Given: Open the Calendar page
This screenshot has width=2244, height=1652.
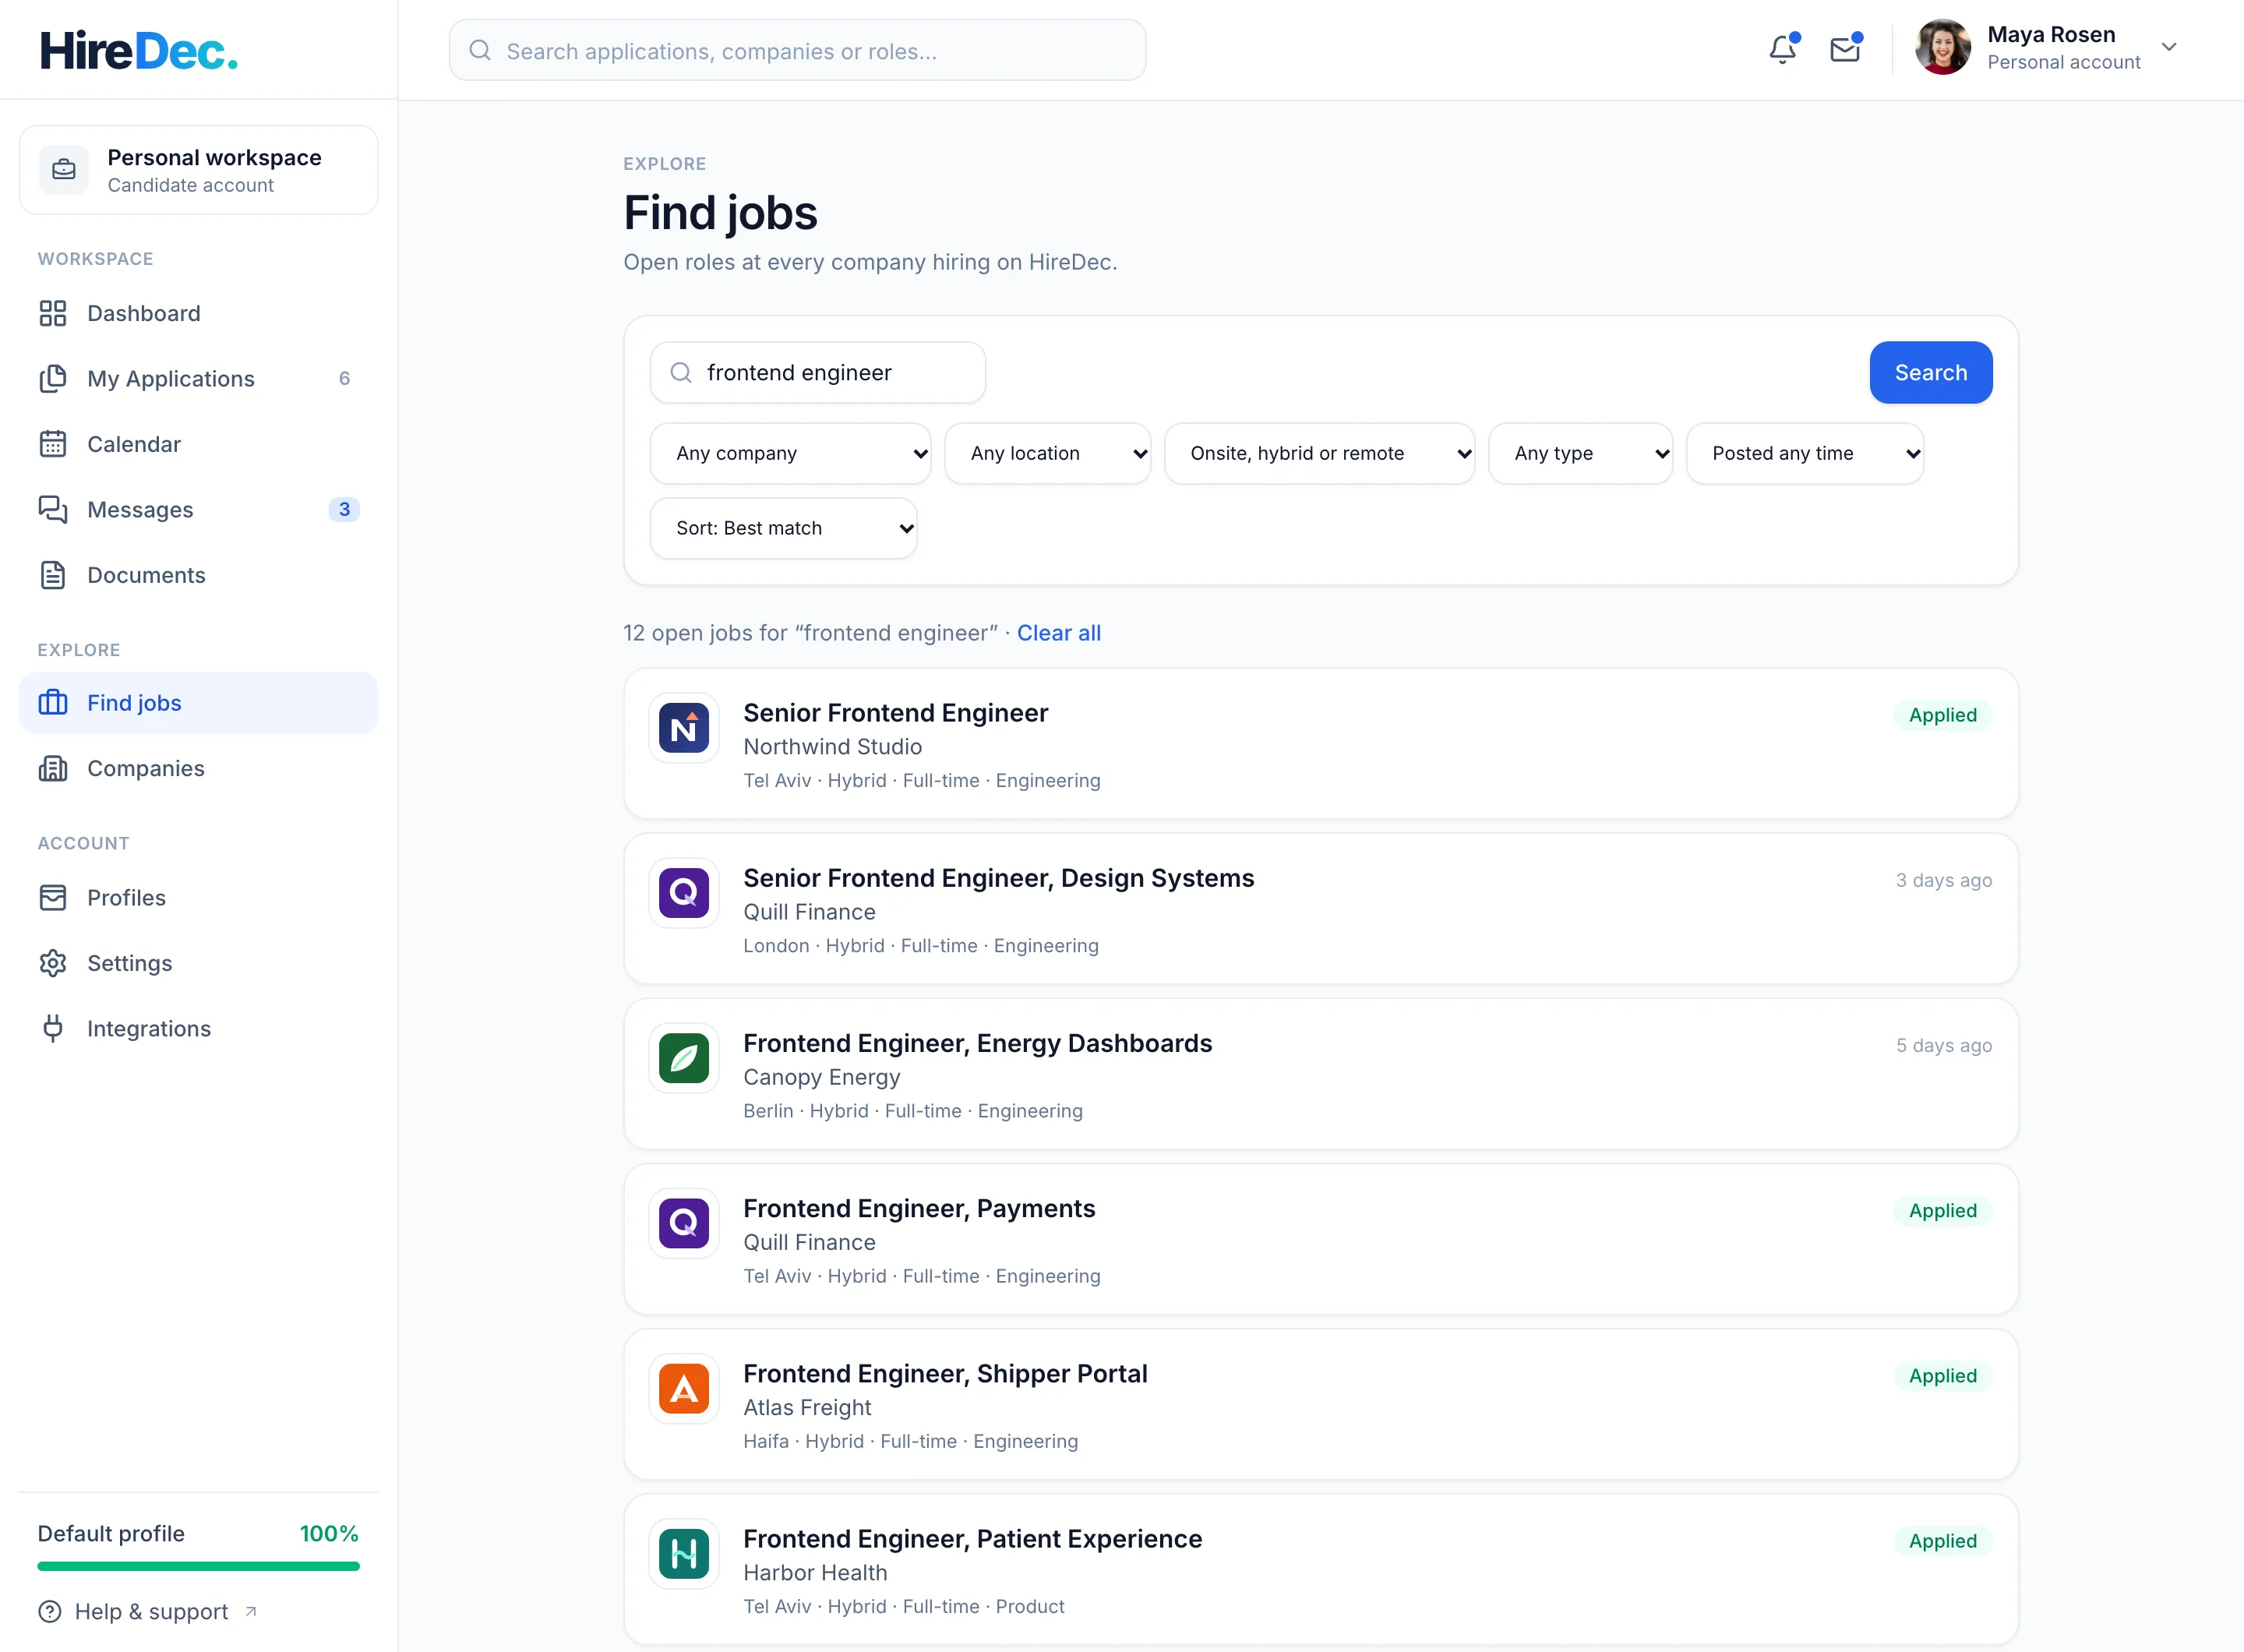Looking at the screenshot, I should coord(199,444).
